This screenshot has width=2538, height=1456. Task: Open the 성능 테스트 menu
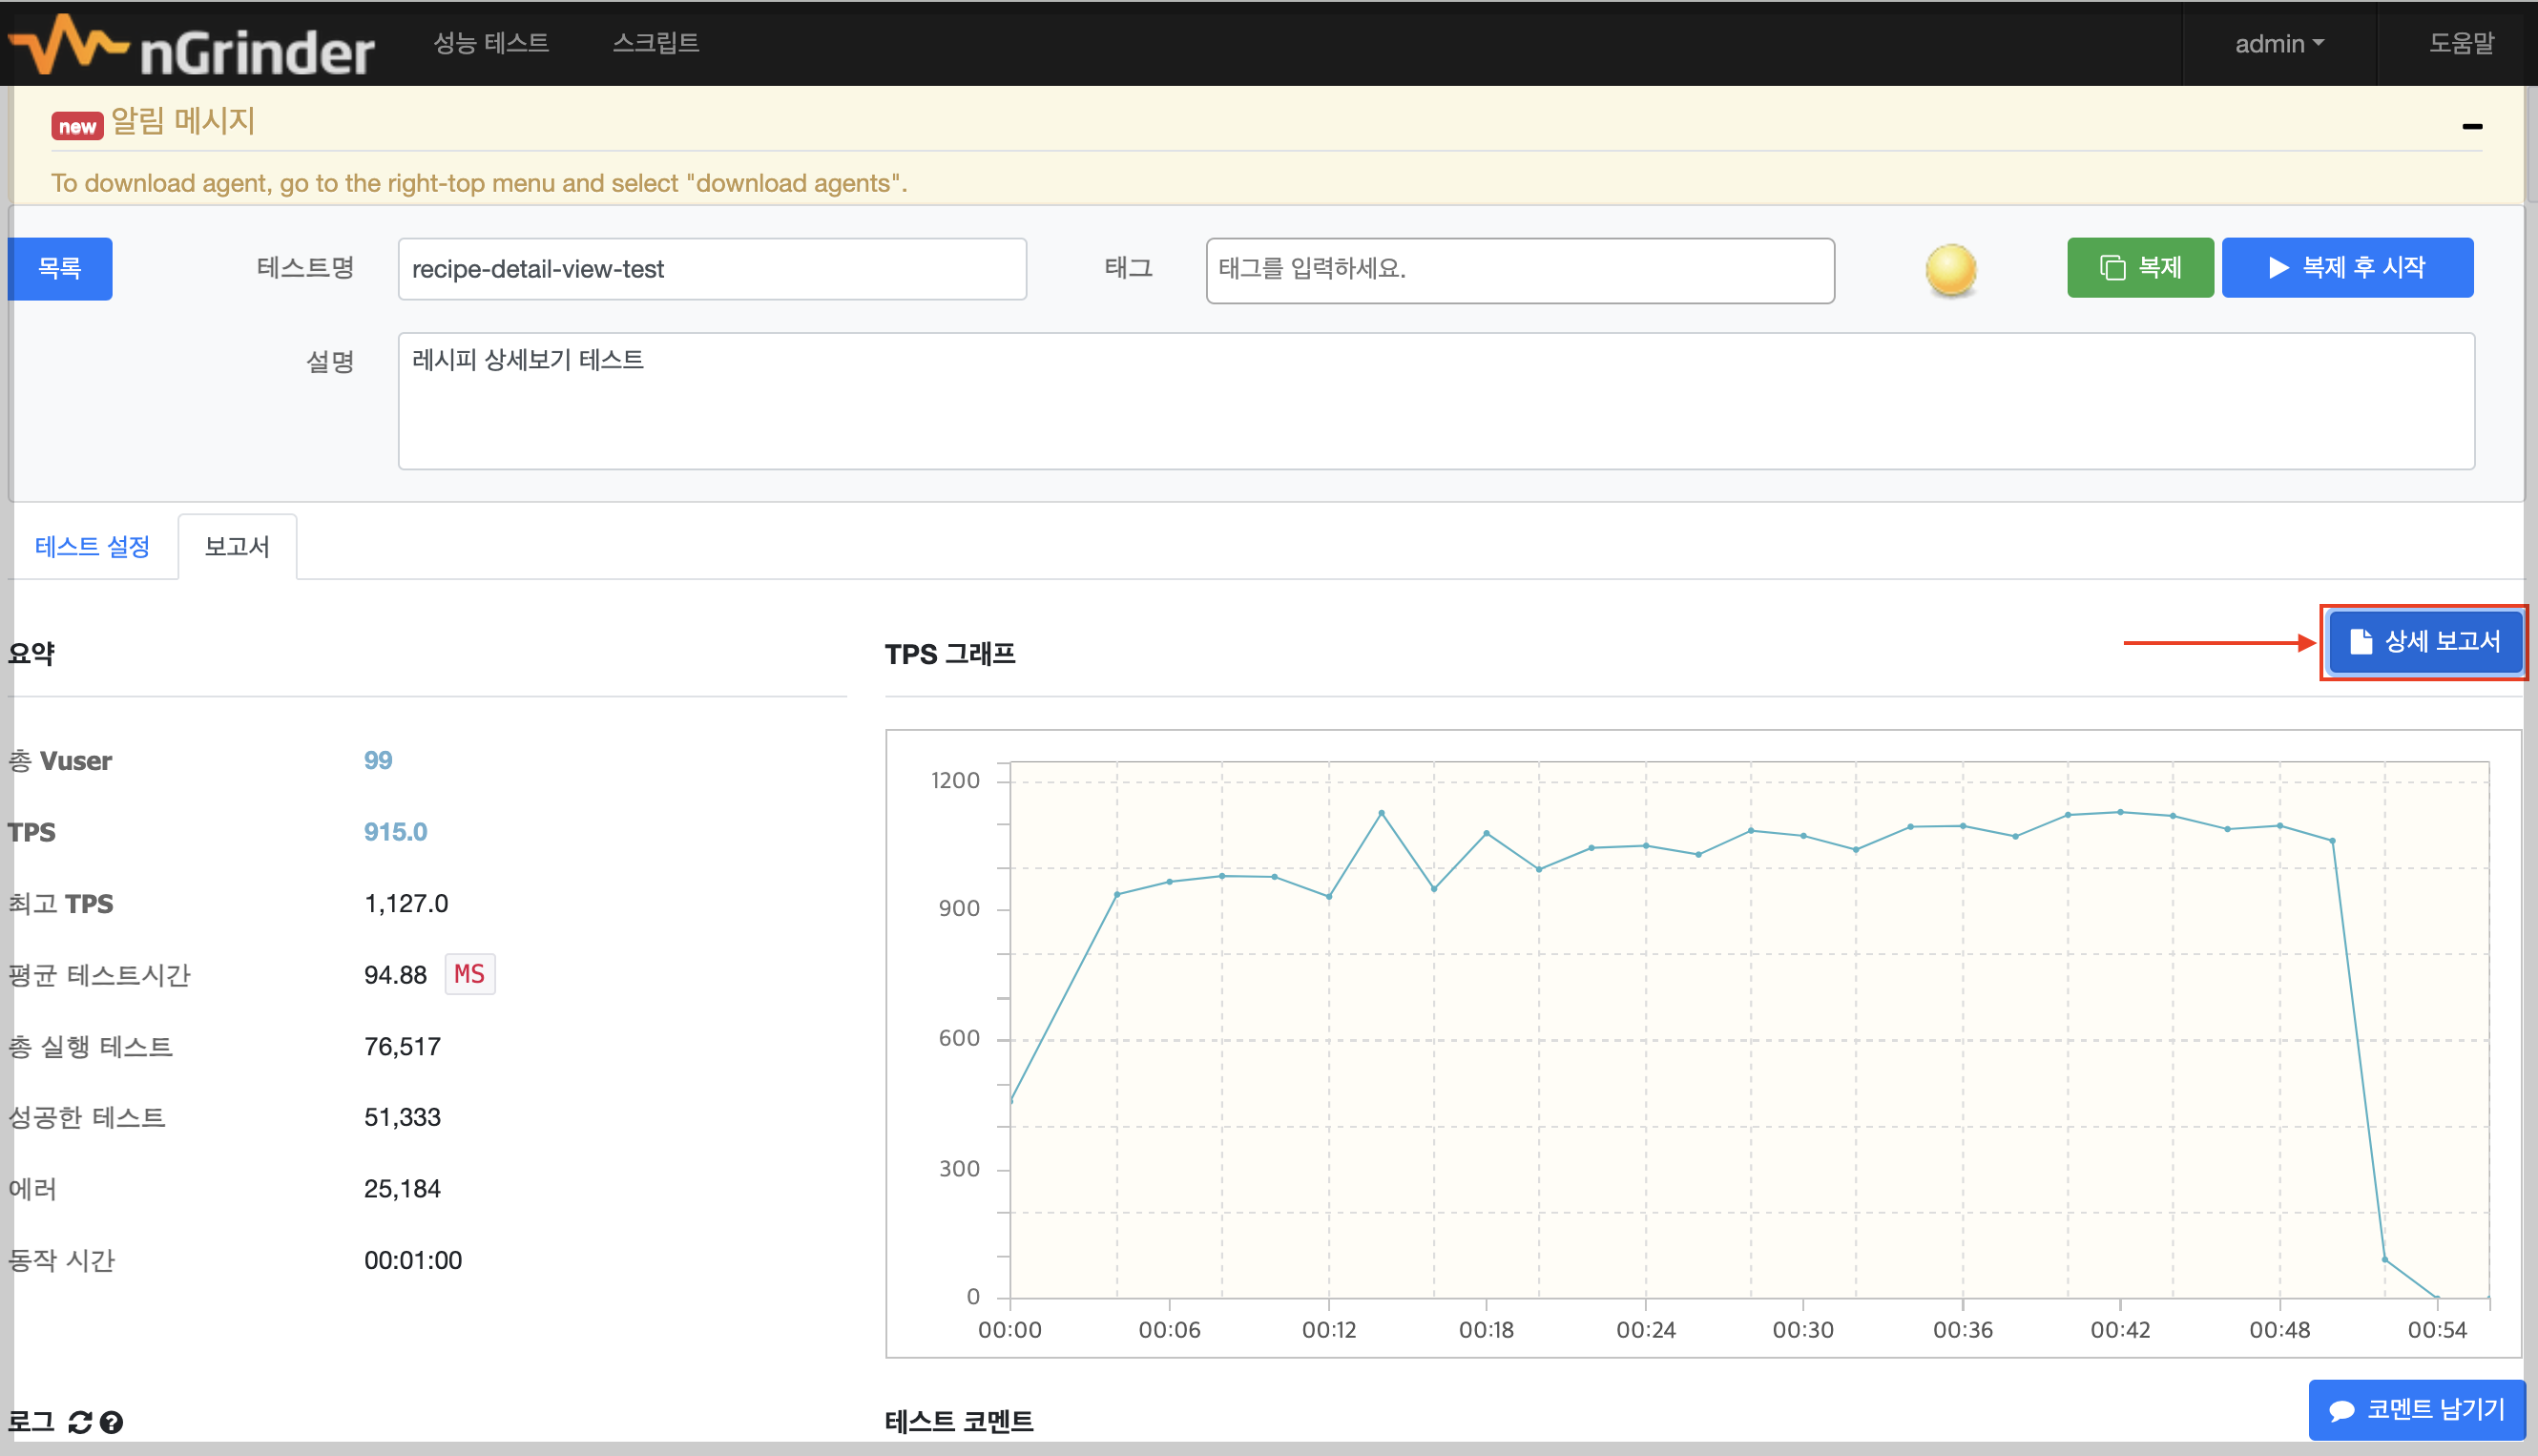point(491,43)
